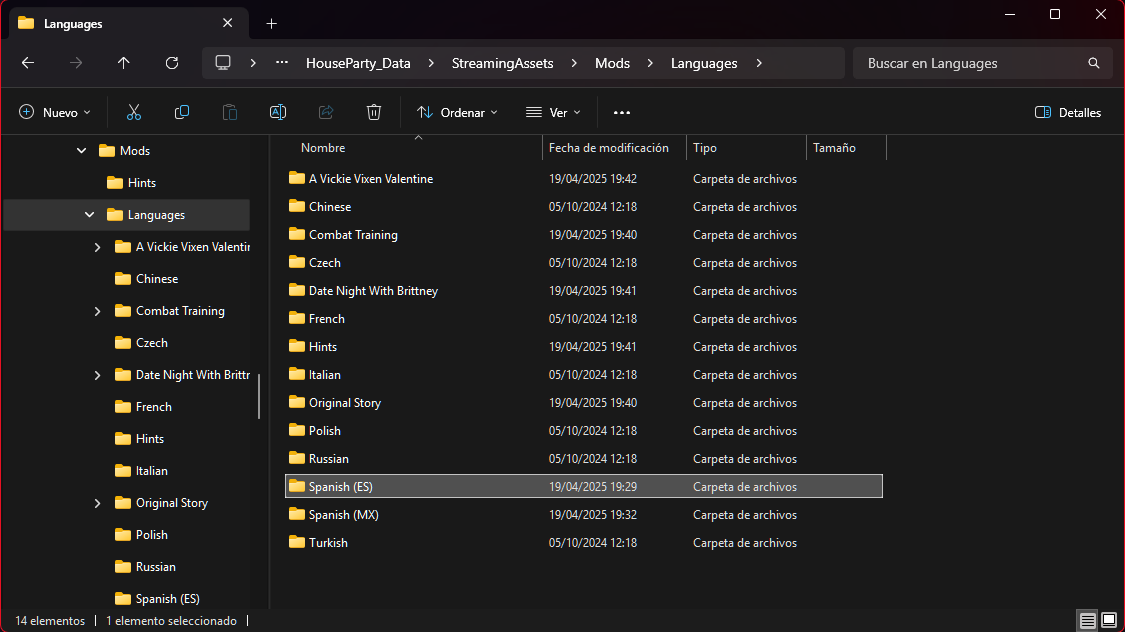Open the Ver dropdown menu
This screenshot has width=1125, height=632.
(x=553, y=113)
